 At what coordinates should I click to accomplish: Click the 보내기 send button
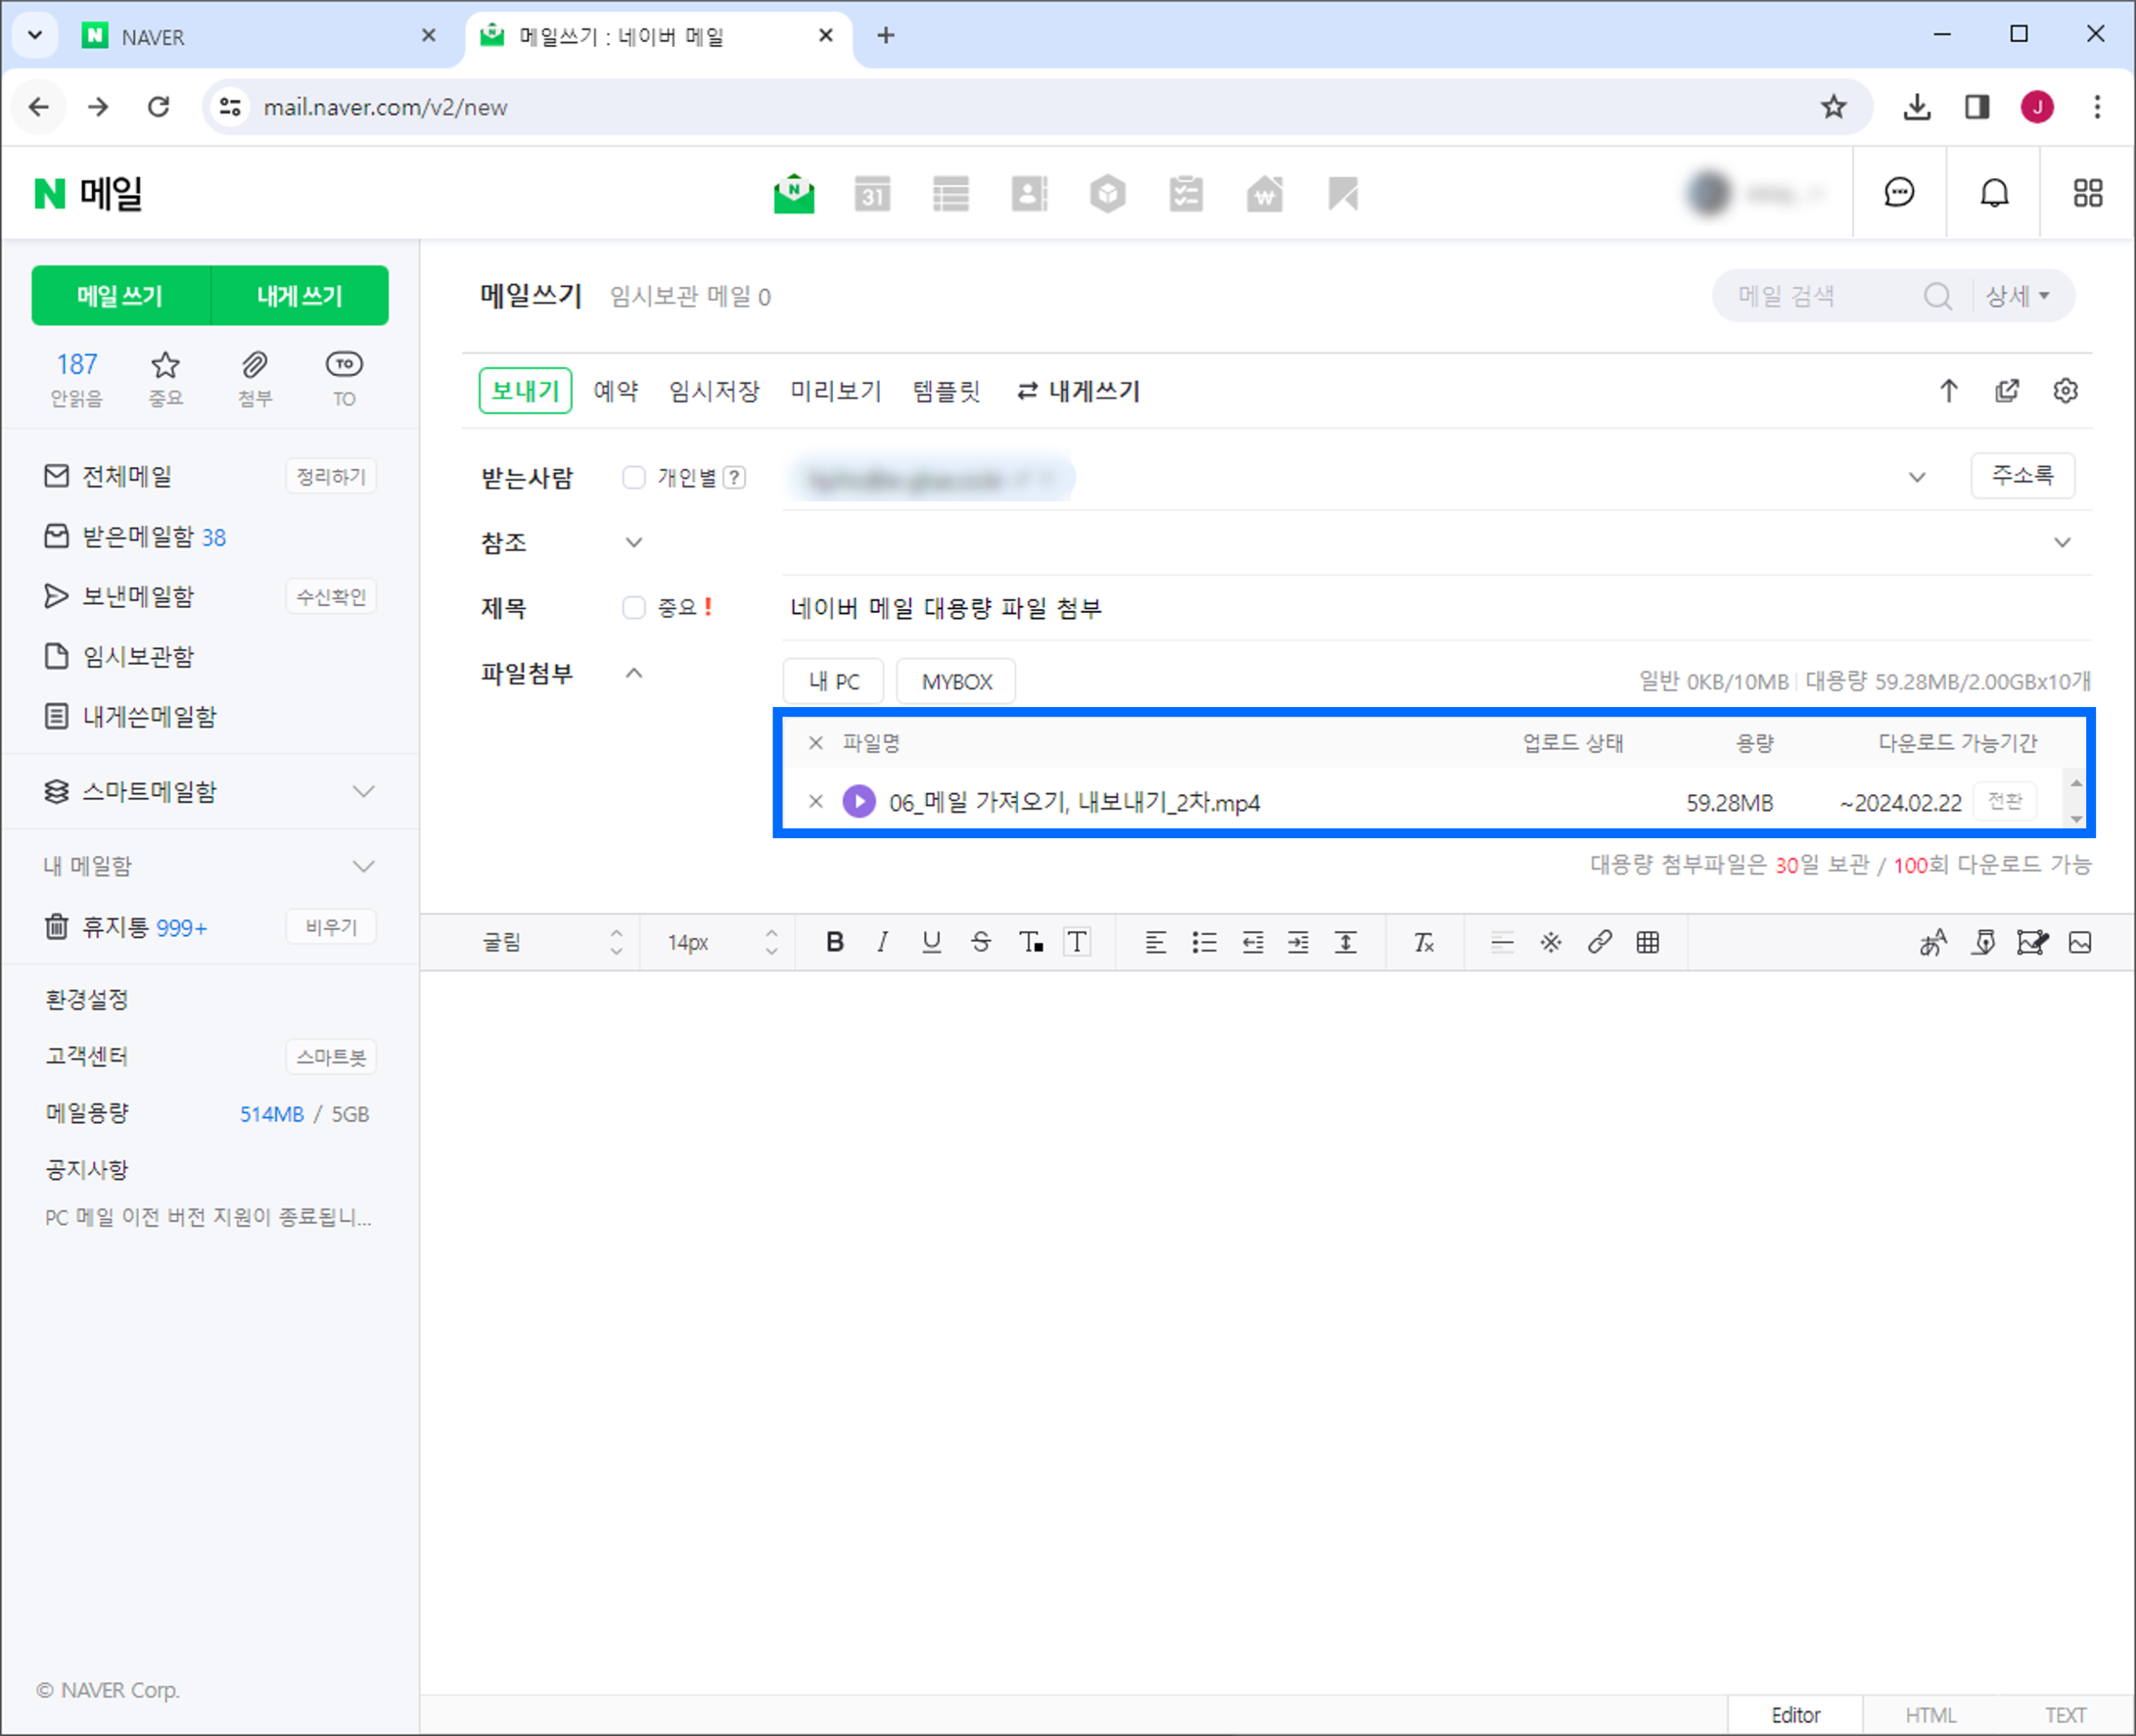click(525, 391)
